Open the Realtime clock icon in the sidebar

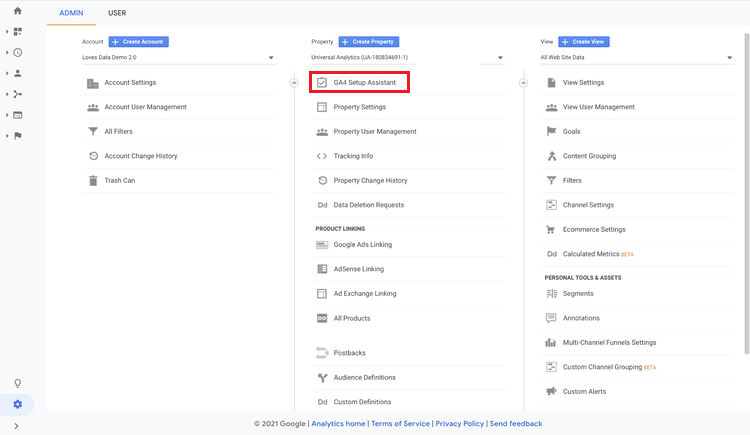18,53
